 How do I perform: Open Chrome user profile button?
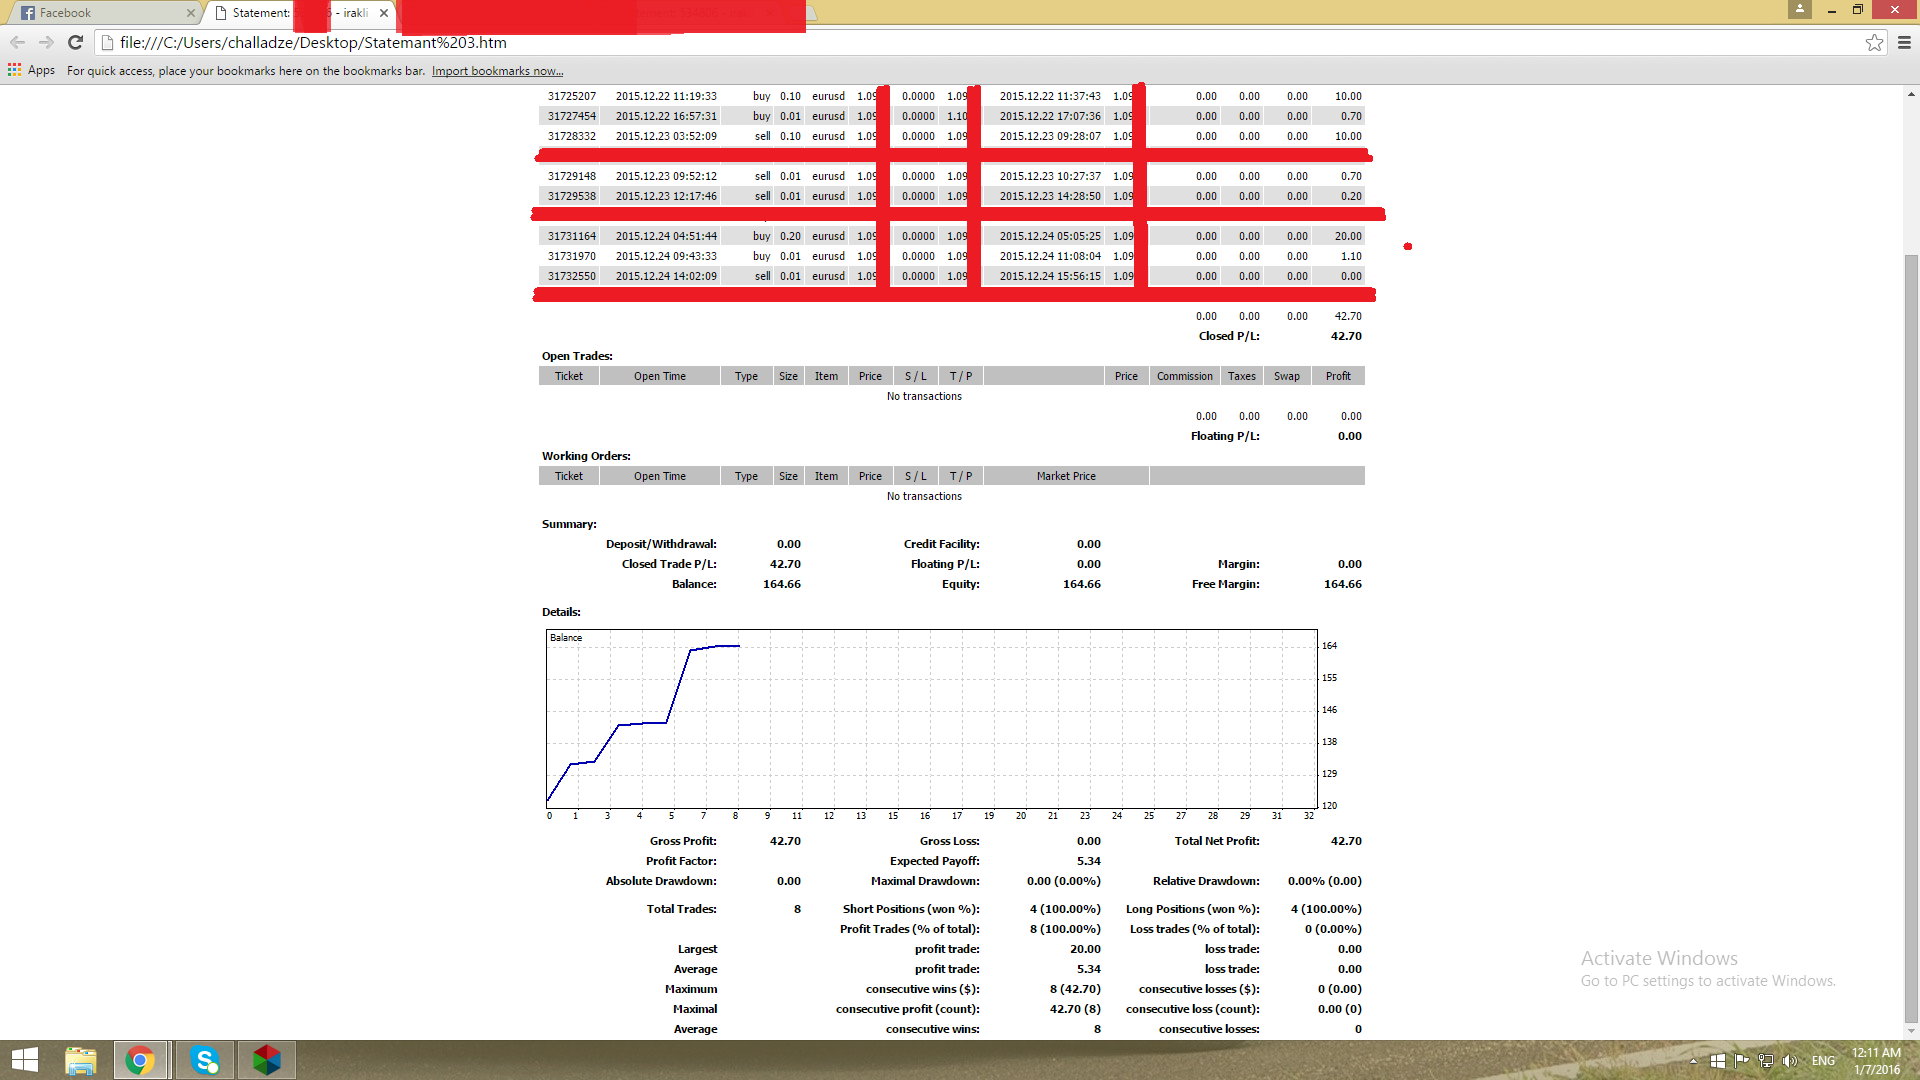1800,9
